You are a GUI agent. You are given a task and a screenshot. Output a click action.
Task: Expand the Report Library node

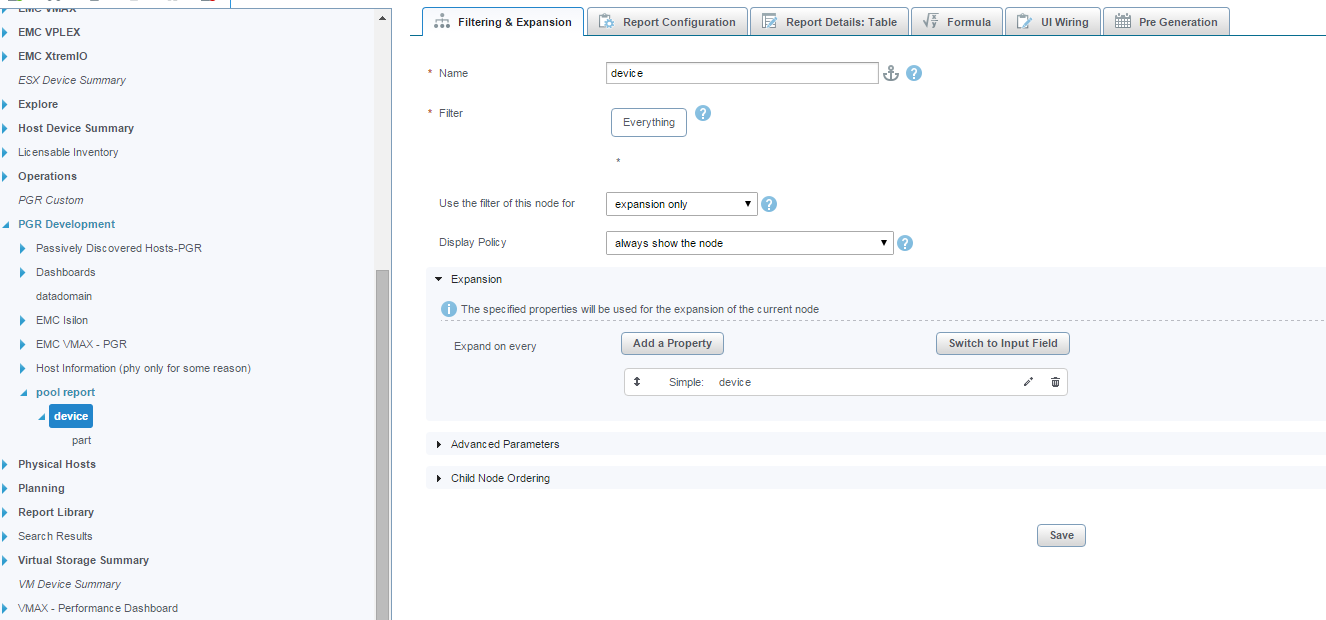(x=5, y=512)
